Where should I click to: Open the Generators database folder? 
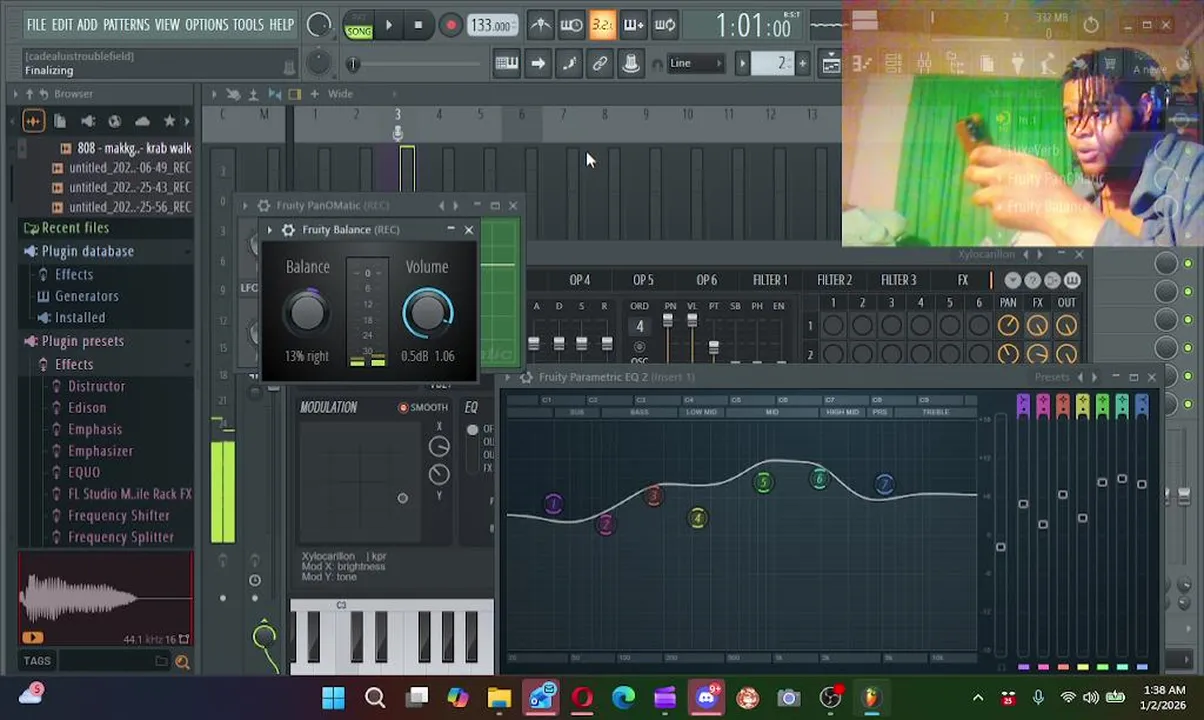click(x=87, y=296)
